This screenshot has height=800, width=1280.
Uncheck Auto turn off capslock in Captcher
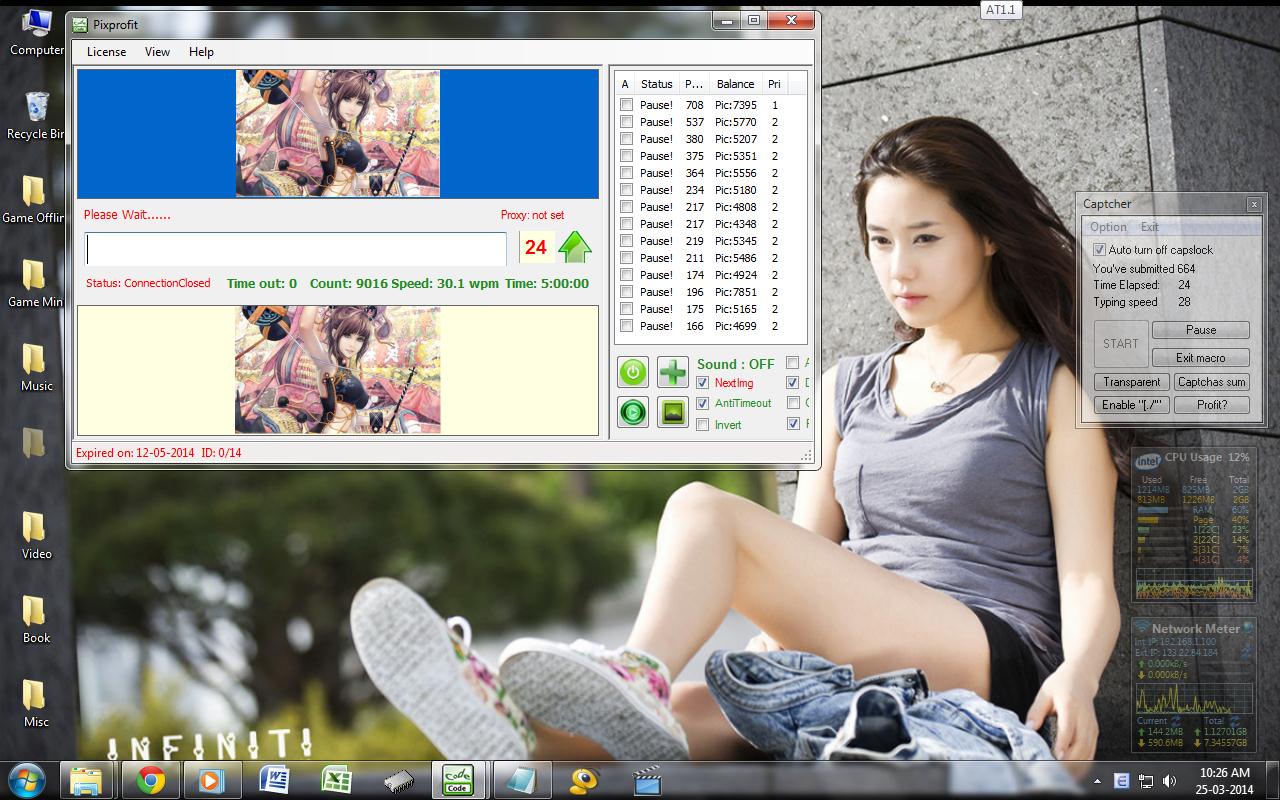[x=1100, y=250]
